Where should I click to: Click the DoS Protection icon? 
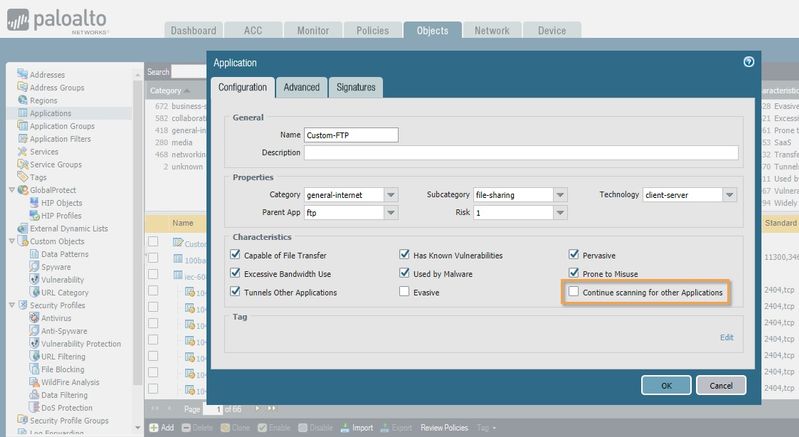point(34,407)
